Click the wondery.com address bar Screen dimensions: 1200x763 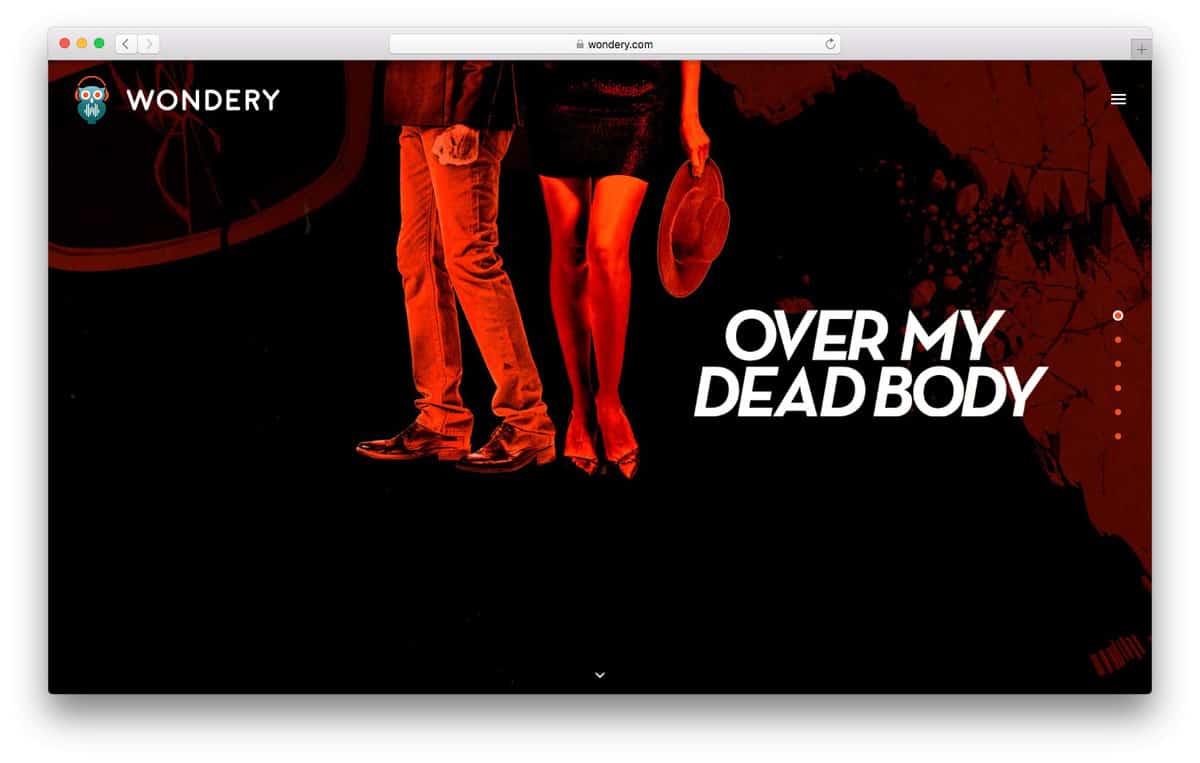614,44
